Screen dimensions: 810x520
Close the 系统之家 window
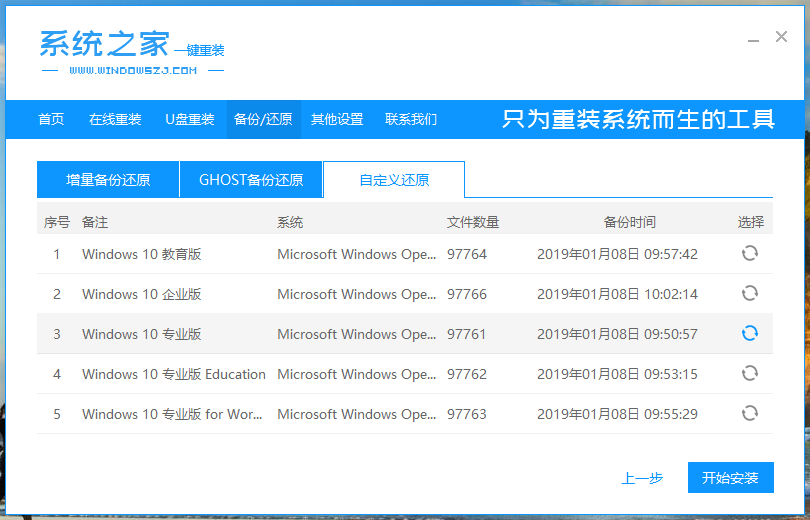[x=781, y=37]
